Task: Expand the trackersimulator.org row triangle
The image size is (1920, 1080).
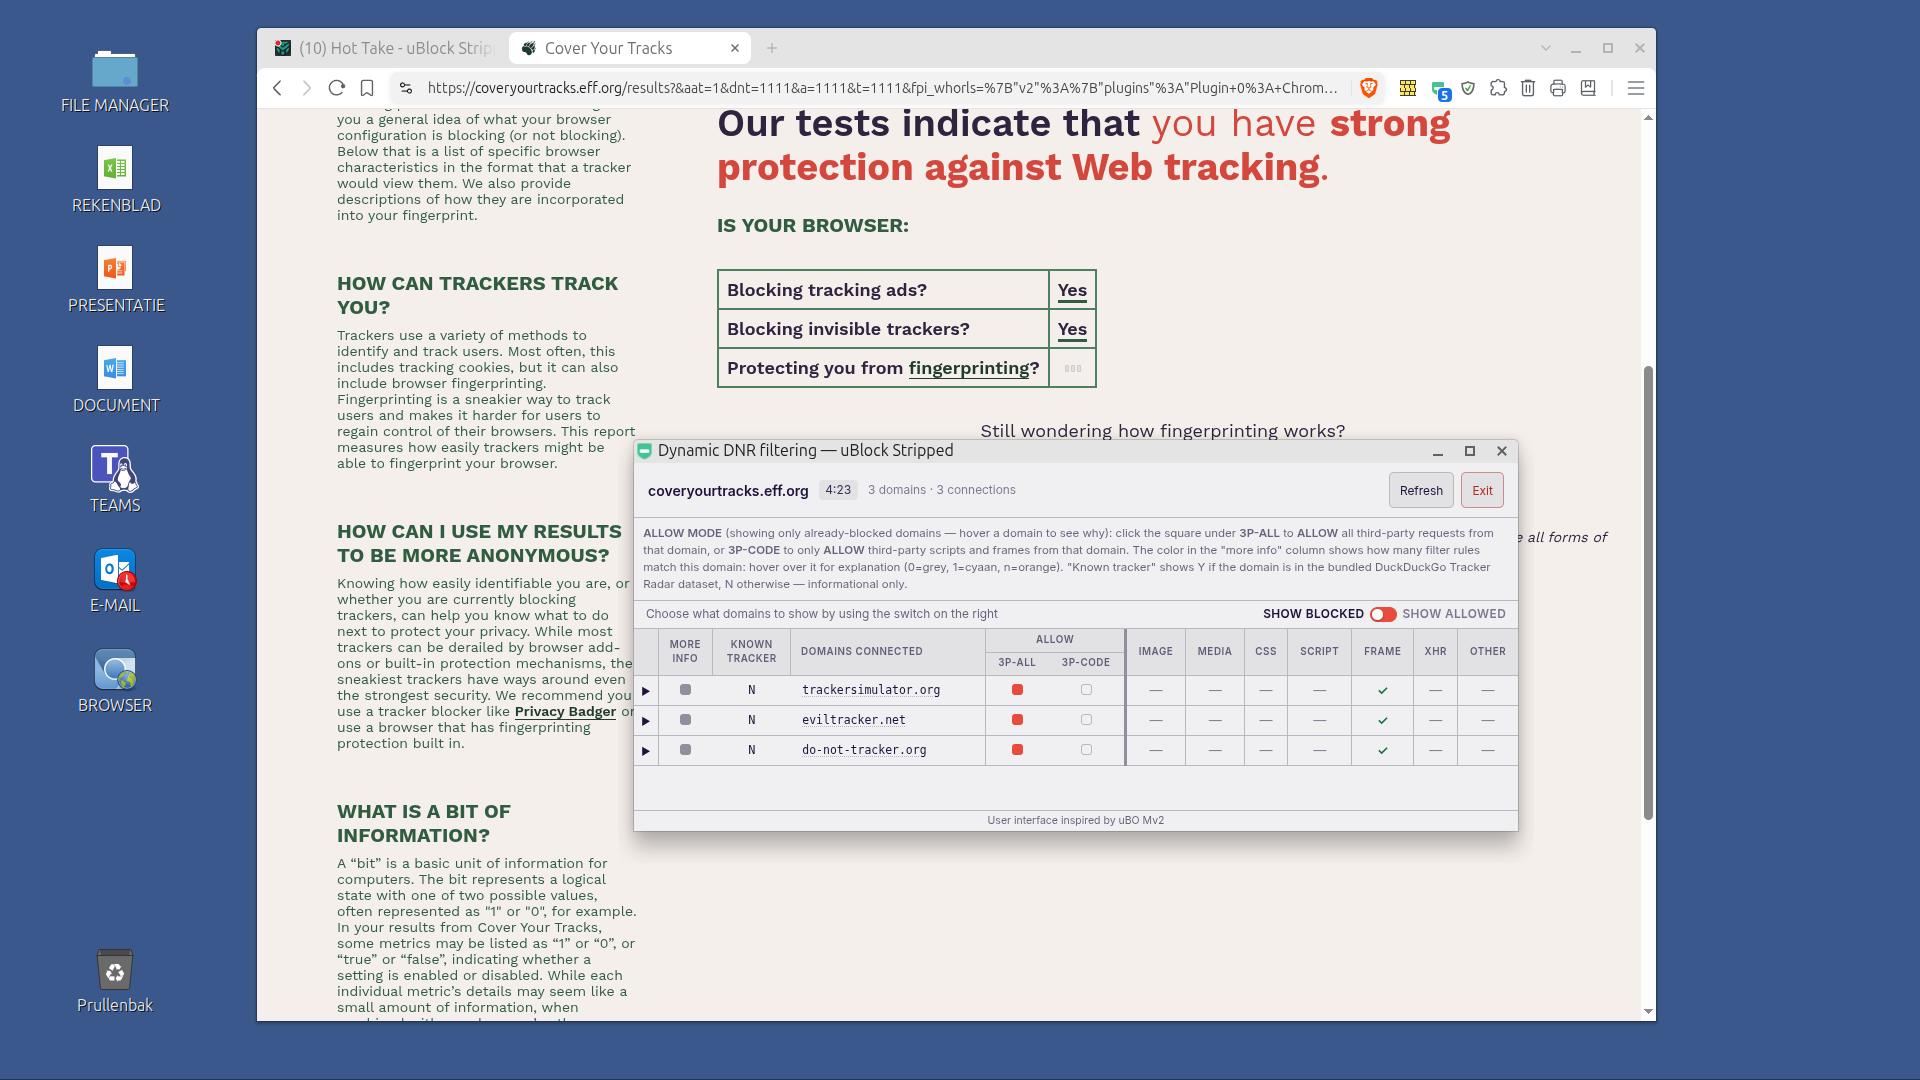Action: point(646,691)
